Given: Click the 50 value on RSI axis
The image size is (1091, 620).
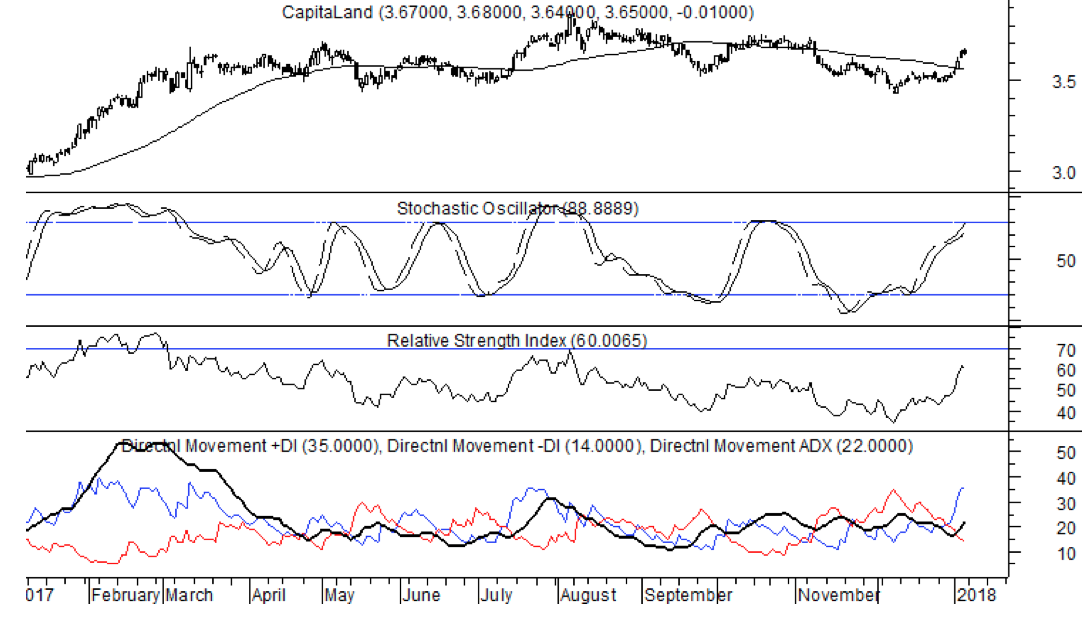Looking at the screenshot, I should (1066, 391).
